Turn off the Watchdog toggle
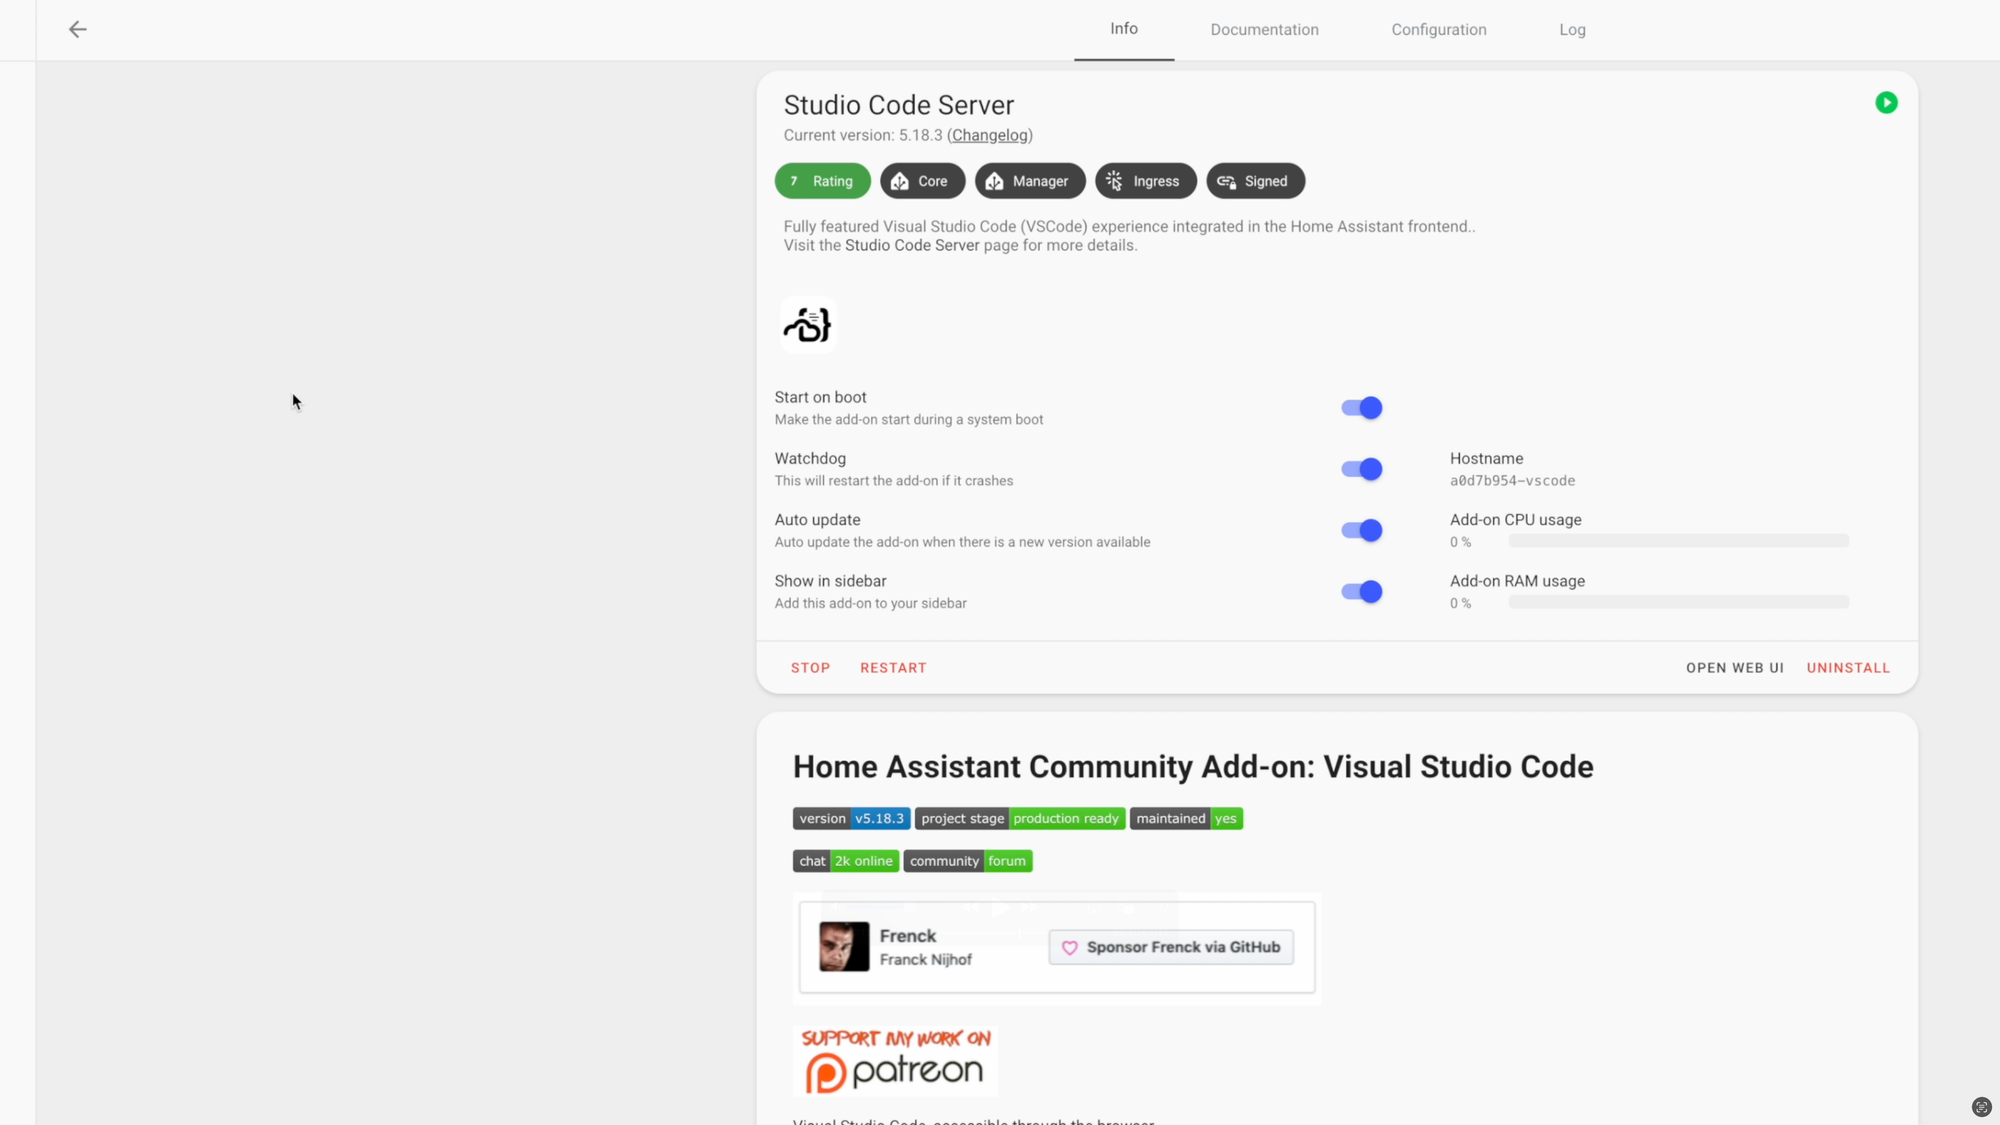2000x1125 pixels. click(1362, 469)
